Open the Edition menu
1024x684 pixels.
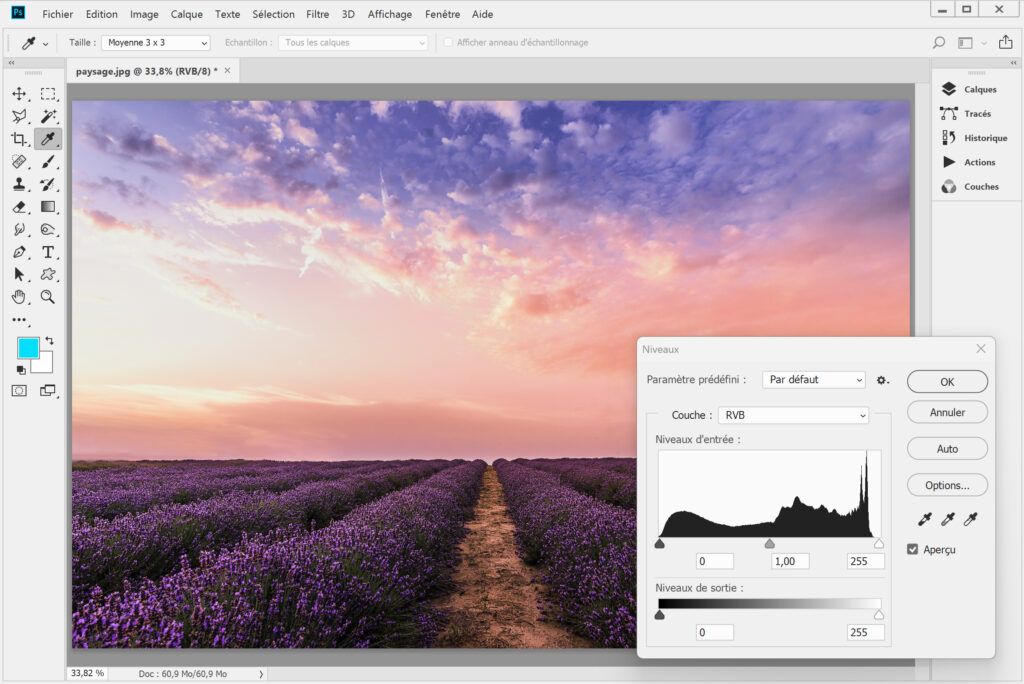click(101, 14)
